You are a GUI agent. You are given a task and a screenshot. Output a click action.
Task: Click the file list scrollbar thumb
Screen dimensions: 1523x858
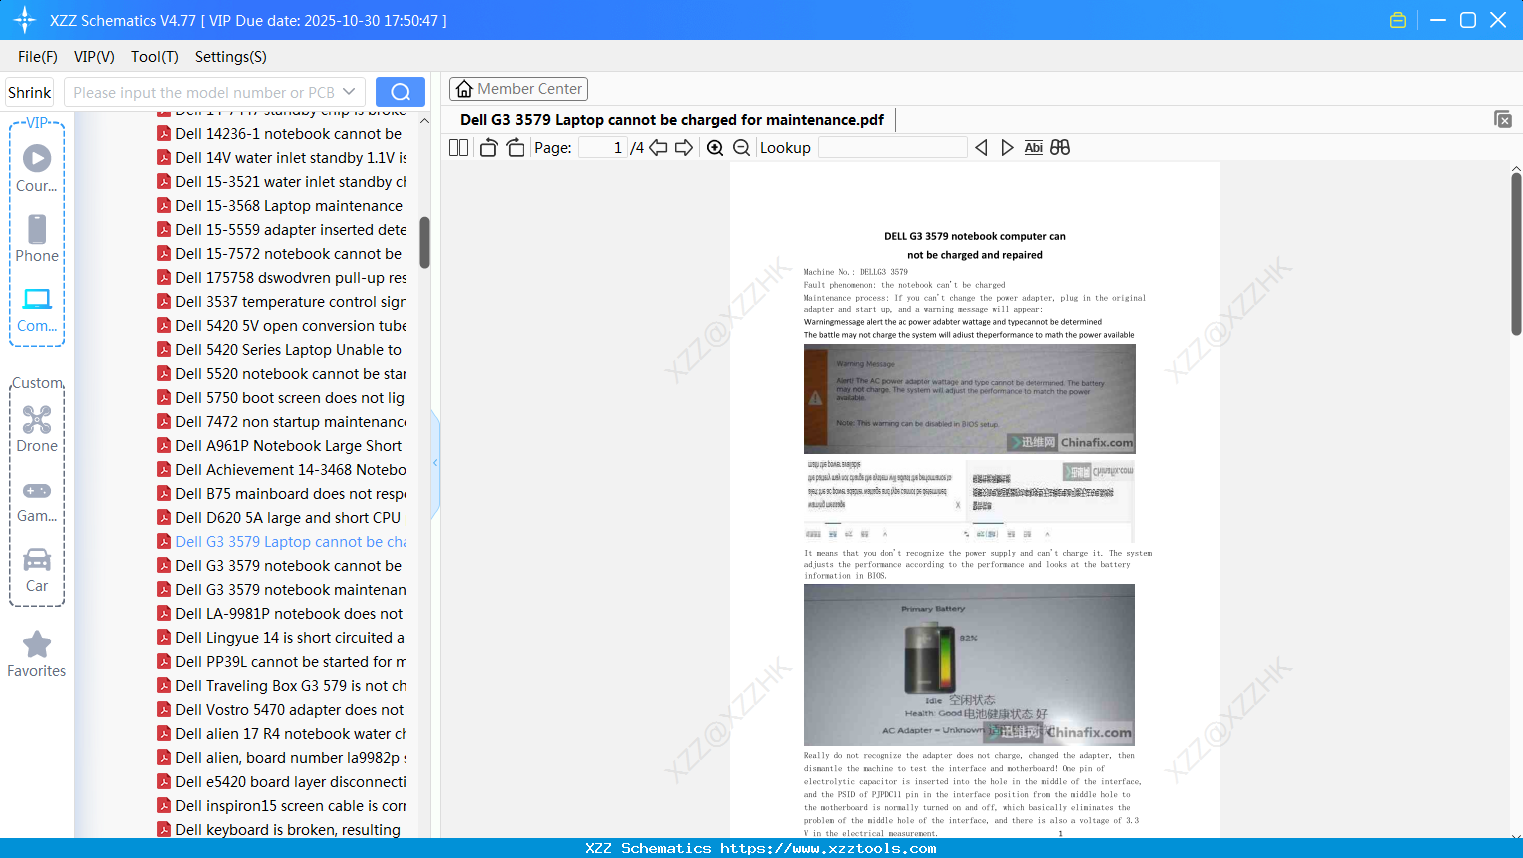tap(424, 242)
